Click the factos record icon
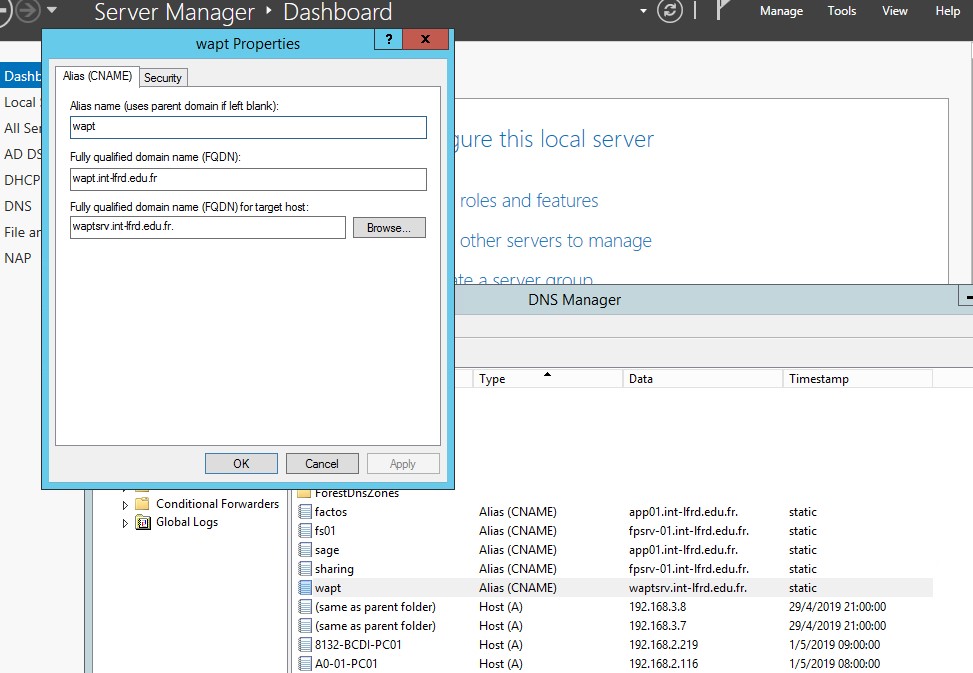This screenshot has height=673, width=973. [305, 512]
